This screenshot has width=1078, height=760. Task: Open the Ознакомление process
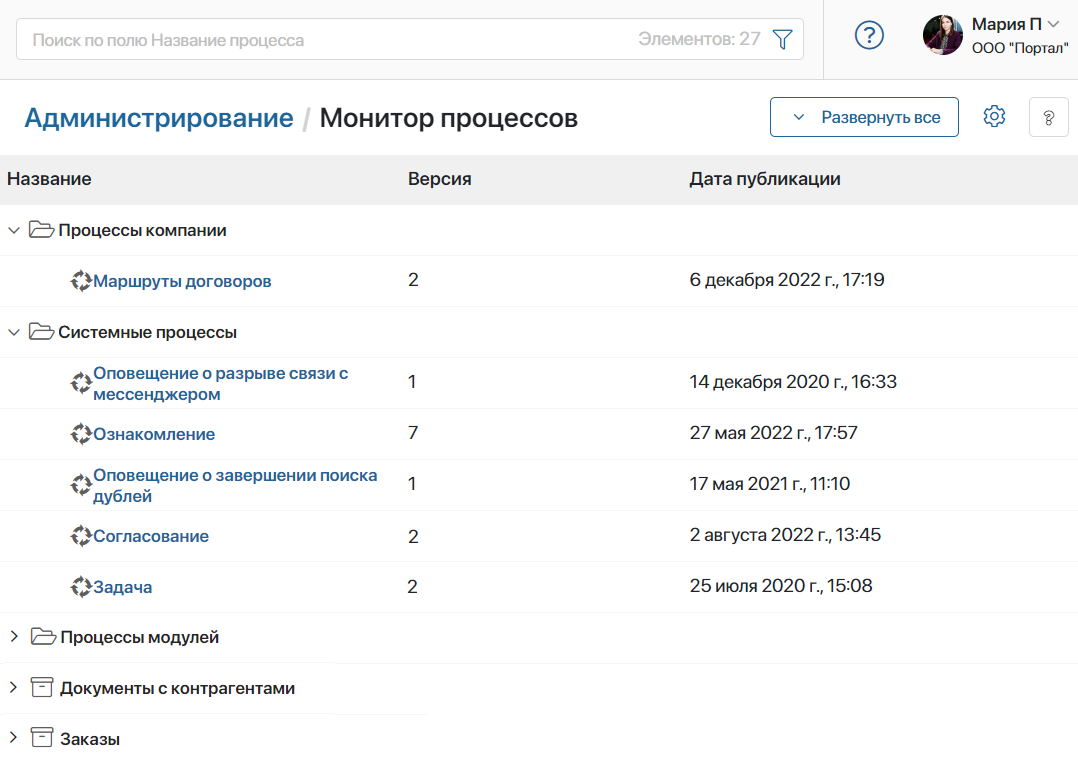tap(154, 434)
